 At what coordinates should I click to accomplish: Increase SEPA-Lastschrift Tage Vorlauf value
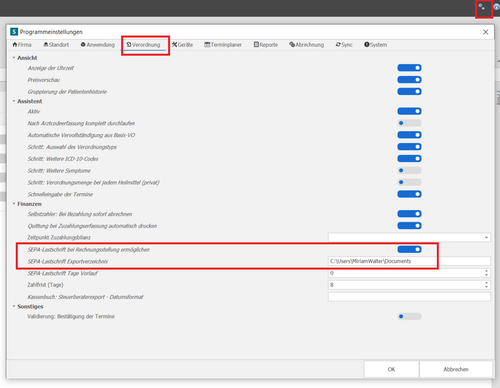point(486,271)
